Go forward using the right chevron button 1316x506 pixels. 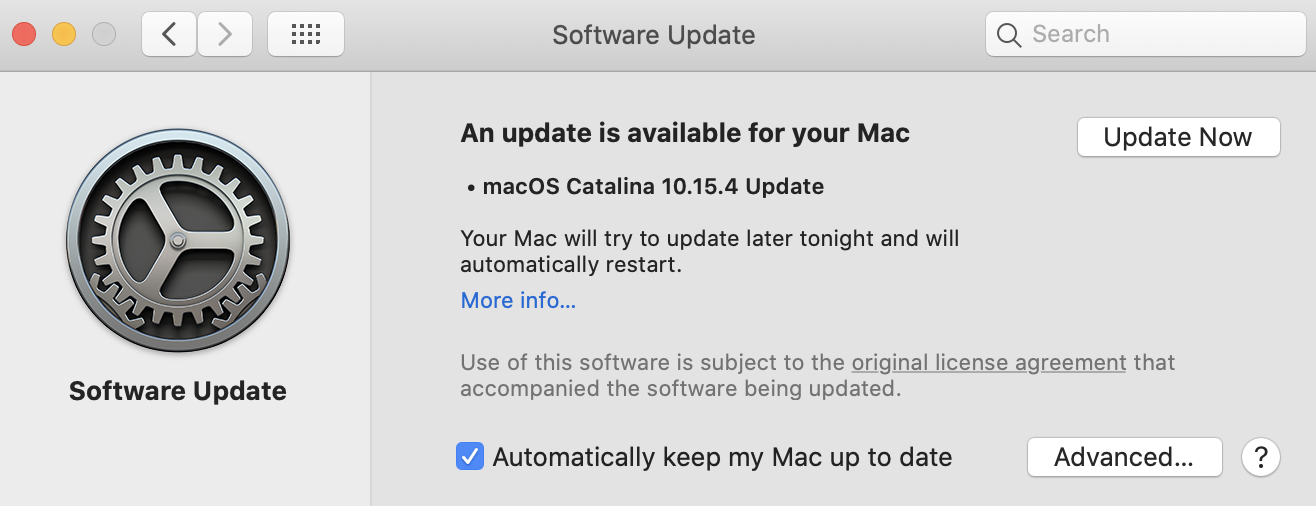point(225,34)
